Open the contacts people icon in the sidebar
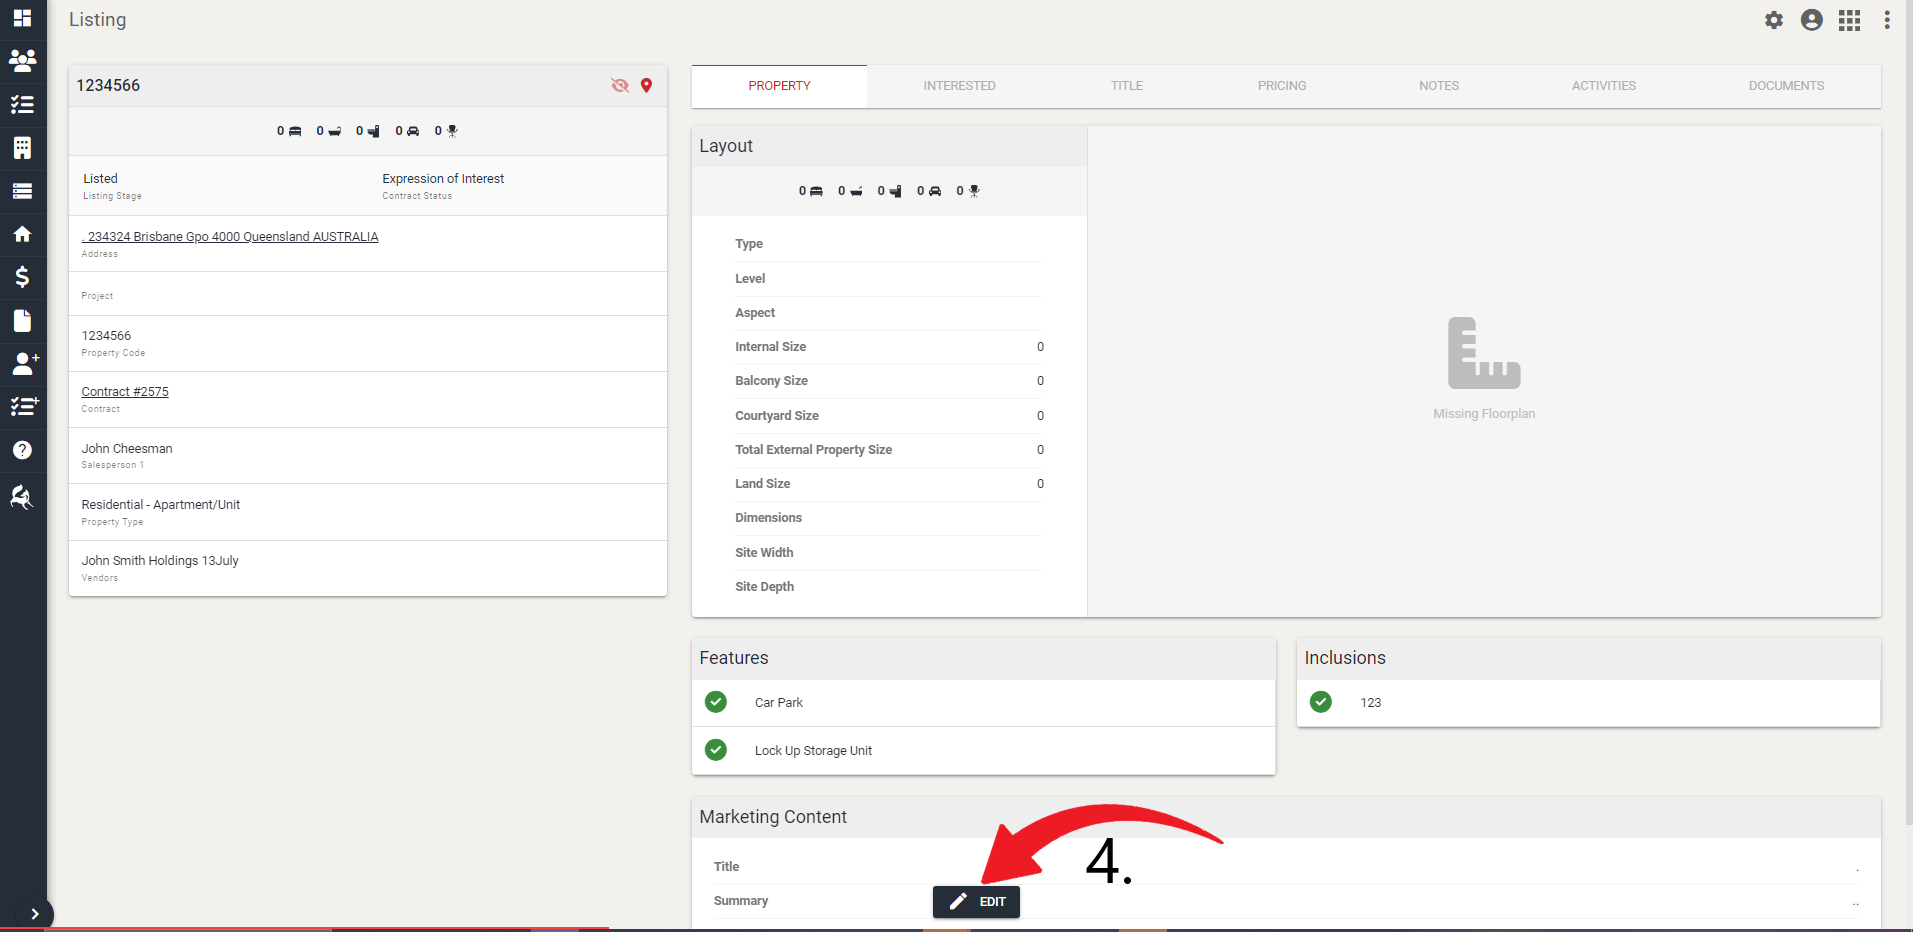 (22, 61)
